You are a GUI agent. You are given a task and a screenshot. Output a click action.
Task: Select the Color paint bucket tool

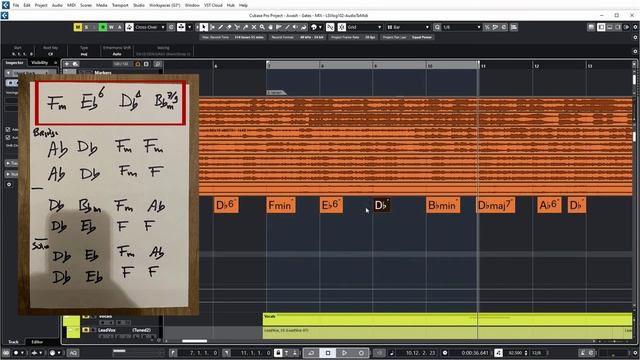(303, 27)
